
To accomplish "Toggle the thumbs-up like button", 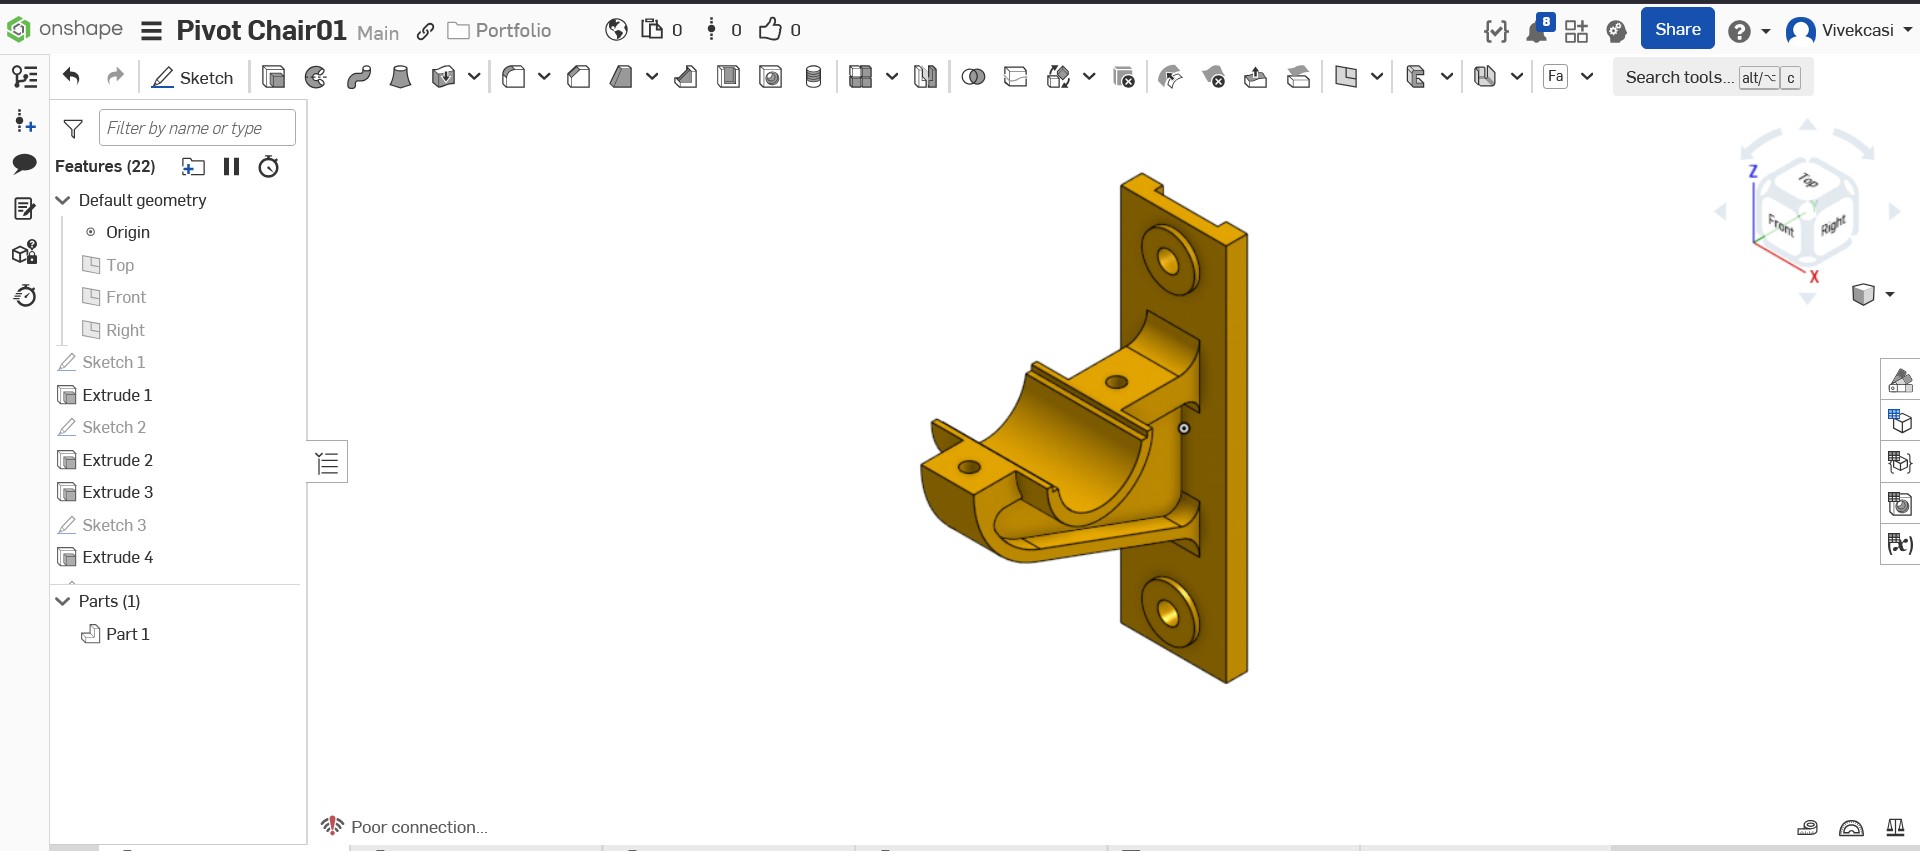I will [x=770, y=30].
